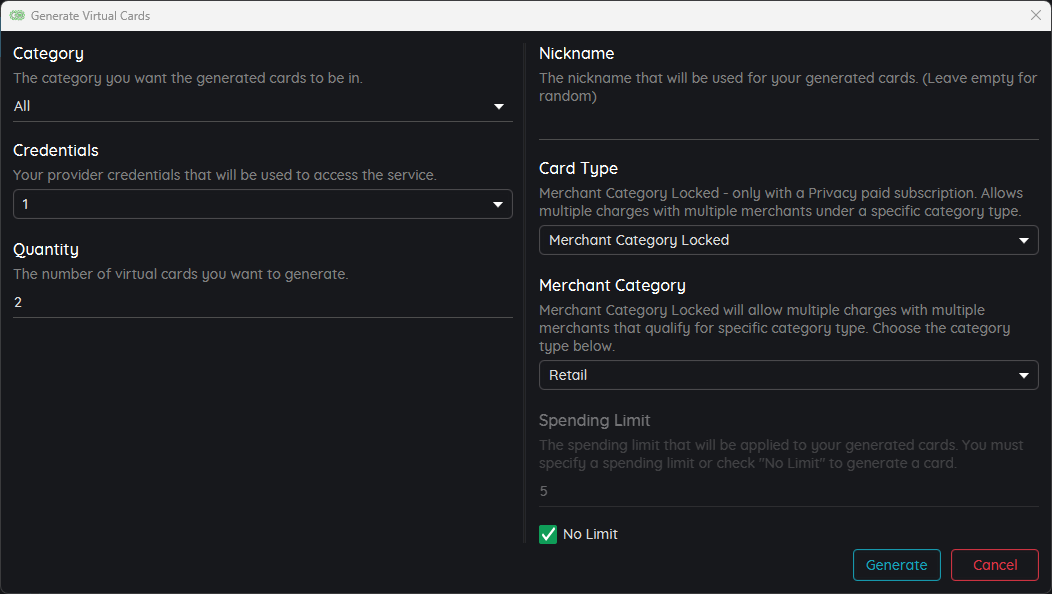The width and height of the screenshot is (1052, 594).
Task: Click the No Limit label text
Action: click(x=590, y=534)
